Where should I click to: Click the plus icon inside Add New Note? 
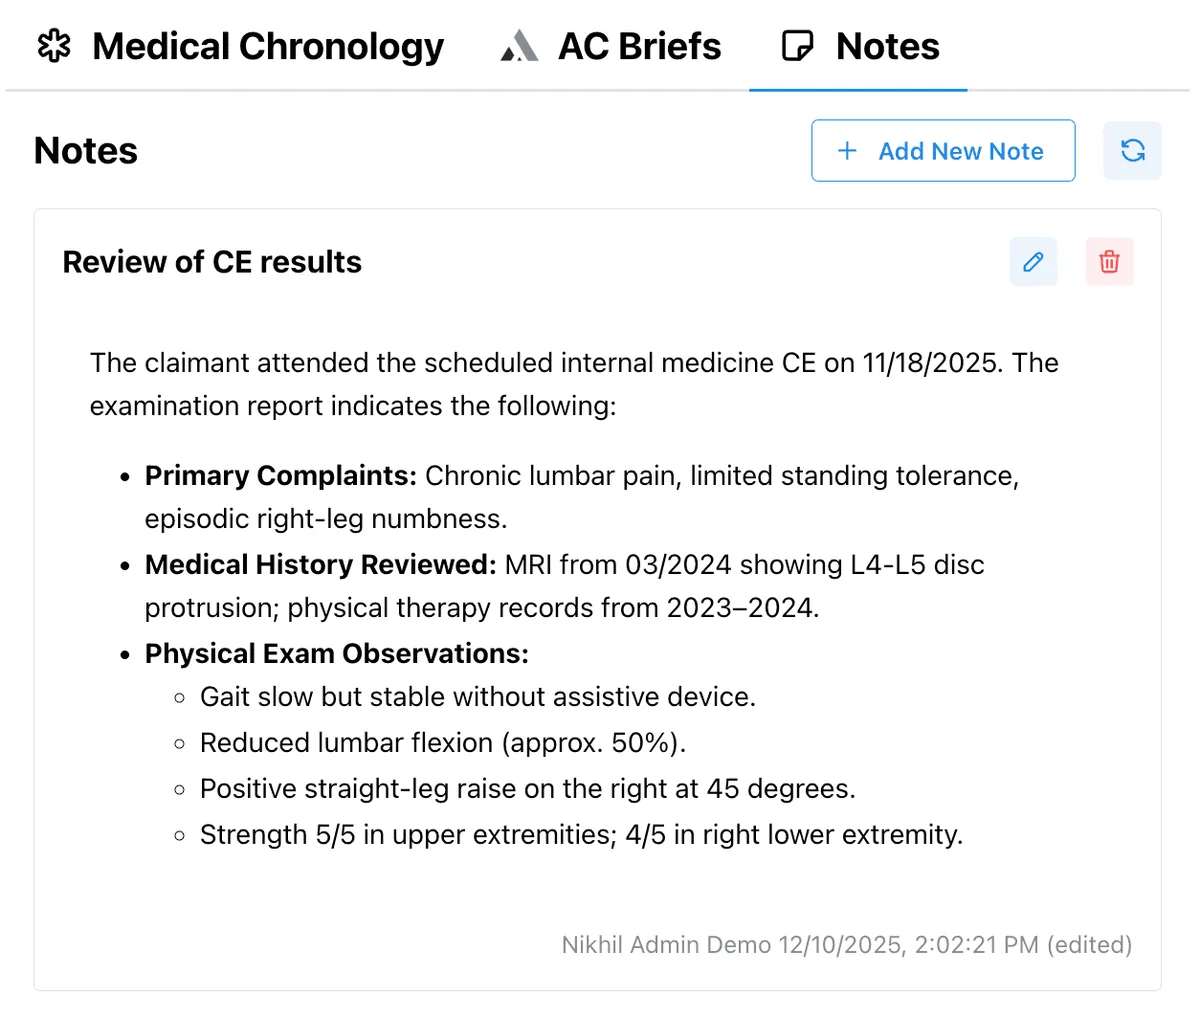pyautogui.click(x=847, y=151)
